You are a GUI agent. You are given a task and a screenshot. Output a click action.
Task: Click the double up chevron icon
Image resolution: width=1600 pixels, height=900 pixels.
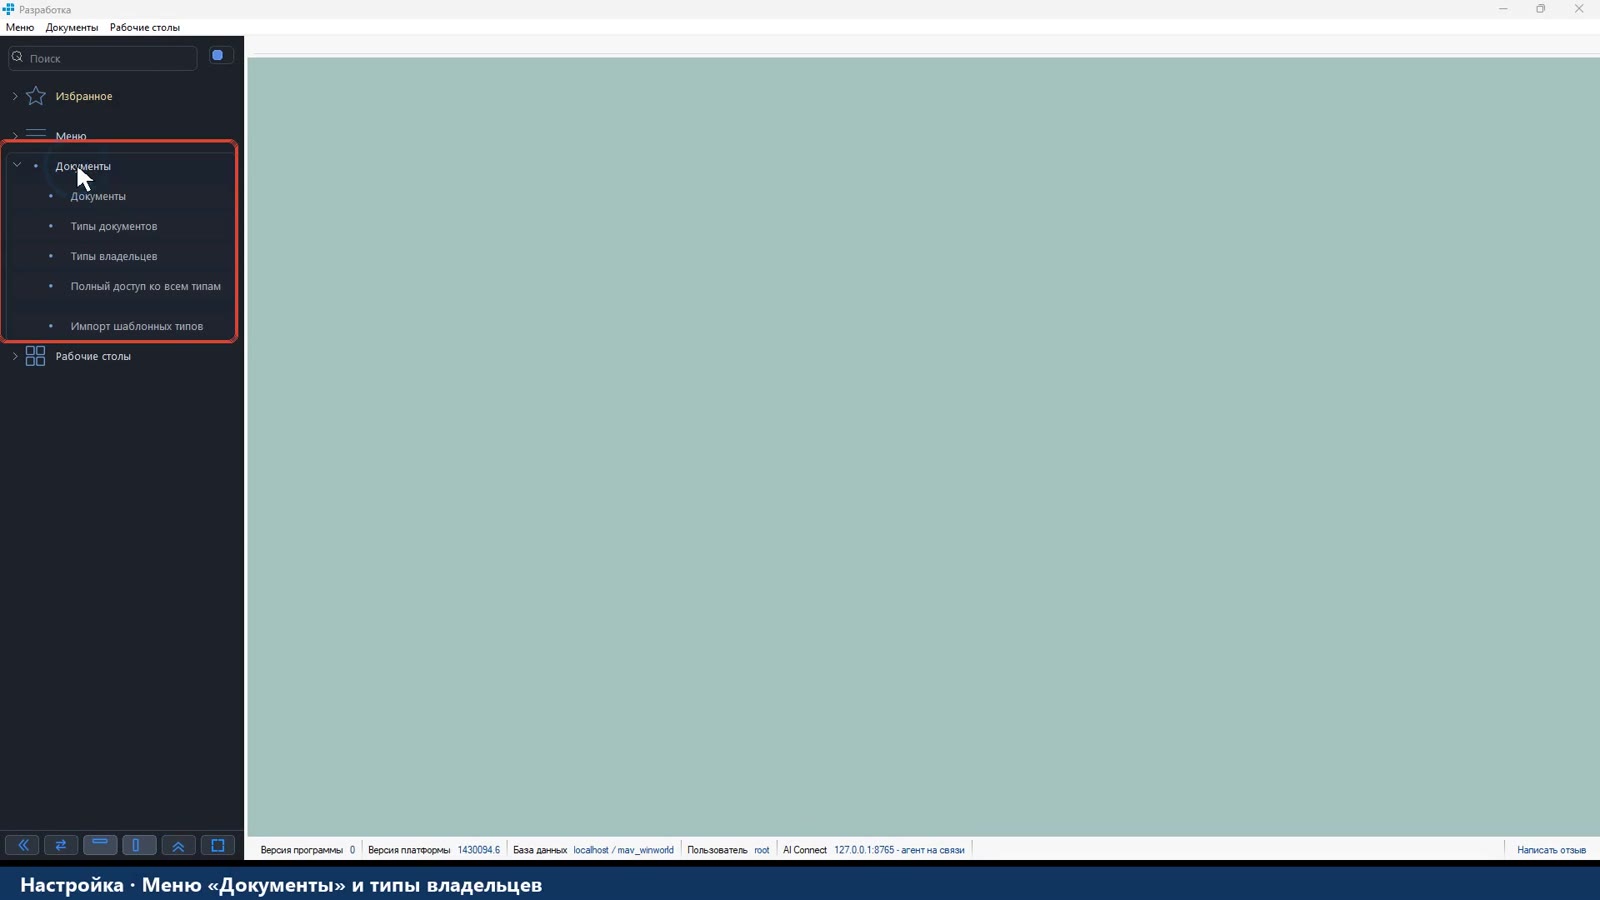point(178,845)
